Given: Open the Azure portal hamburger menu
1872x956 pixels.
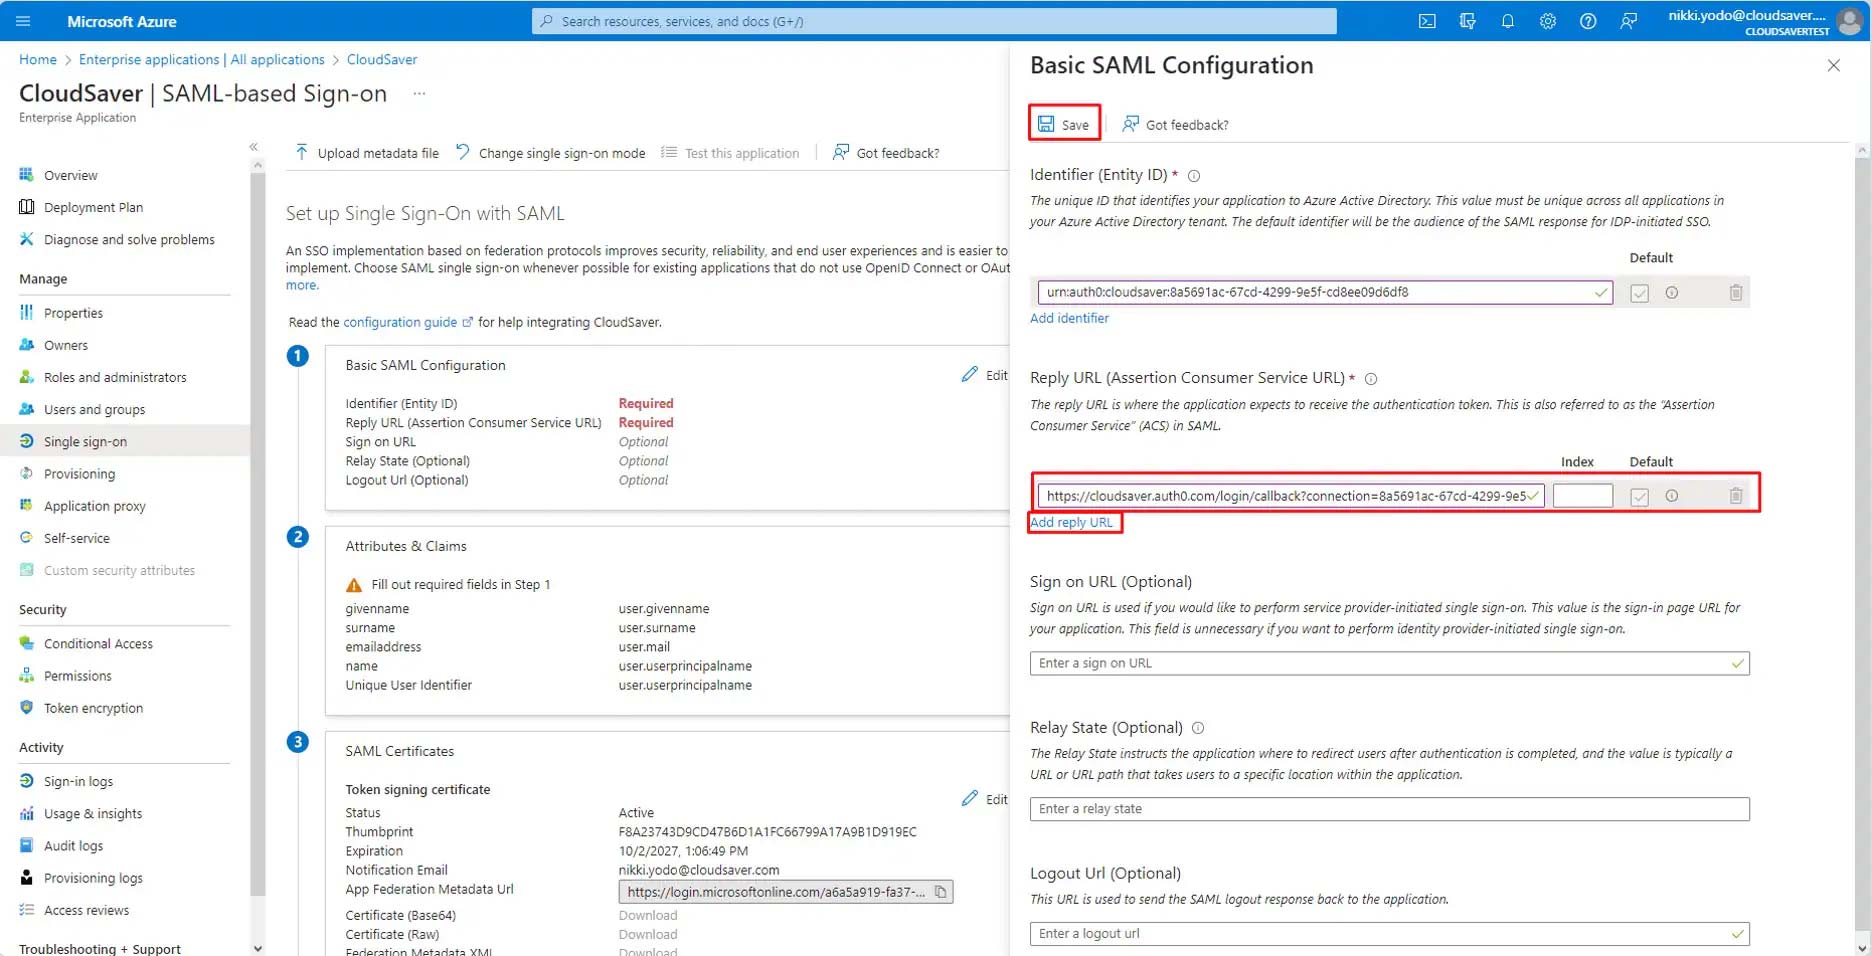Looking at the screenshot, I should tap(23, 21).
